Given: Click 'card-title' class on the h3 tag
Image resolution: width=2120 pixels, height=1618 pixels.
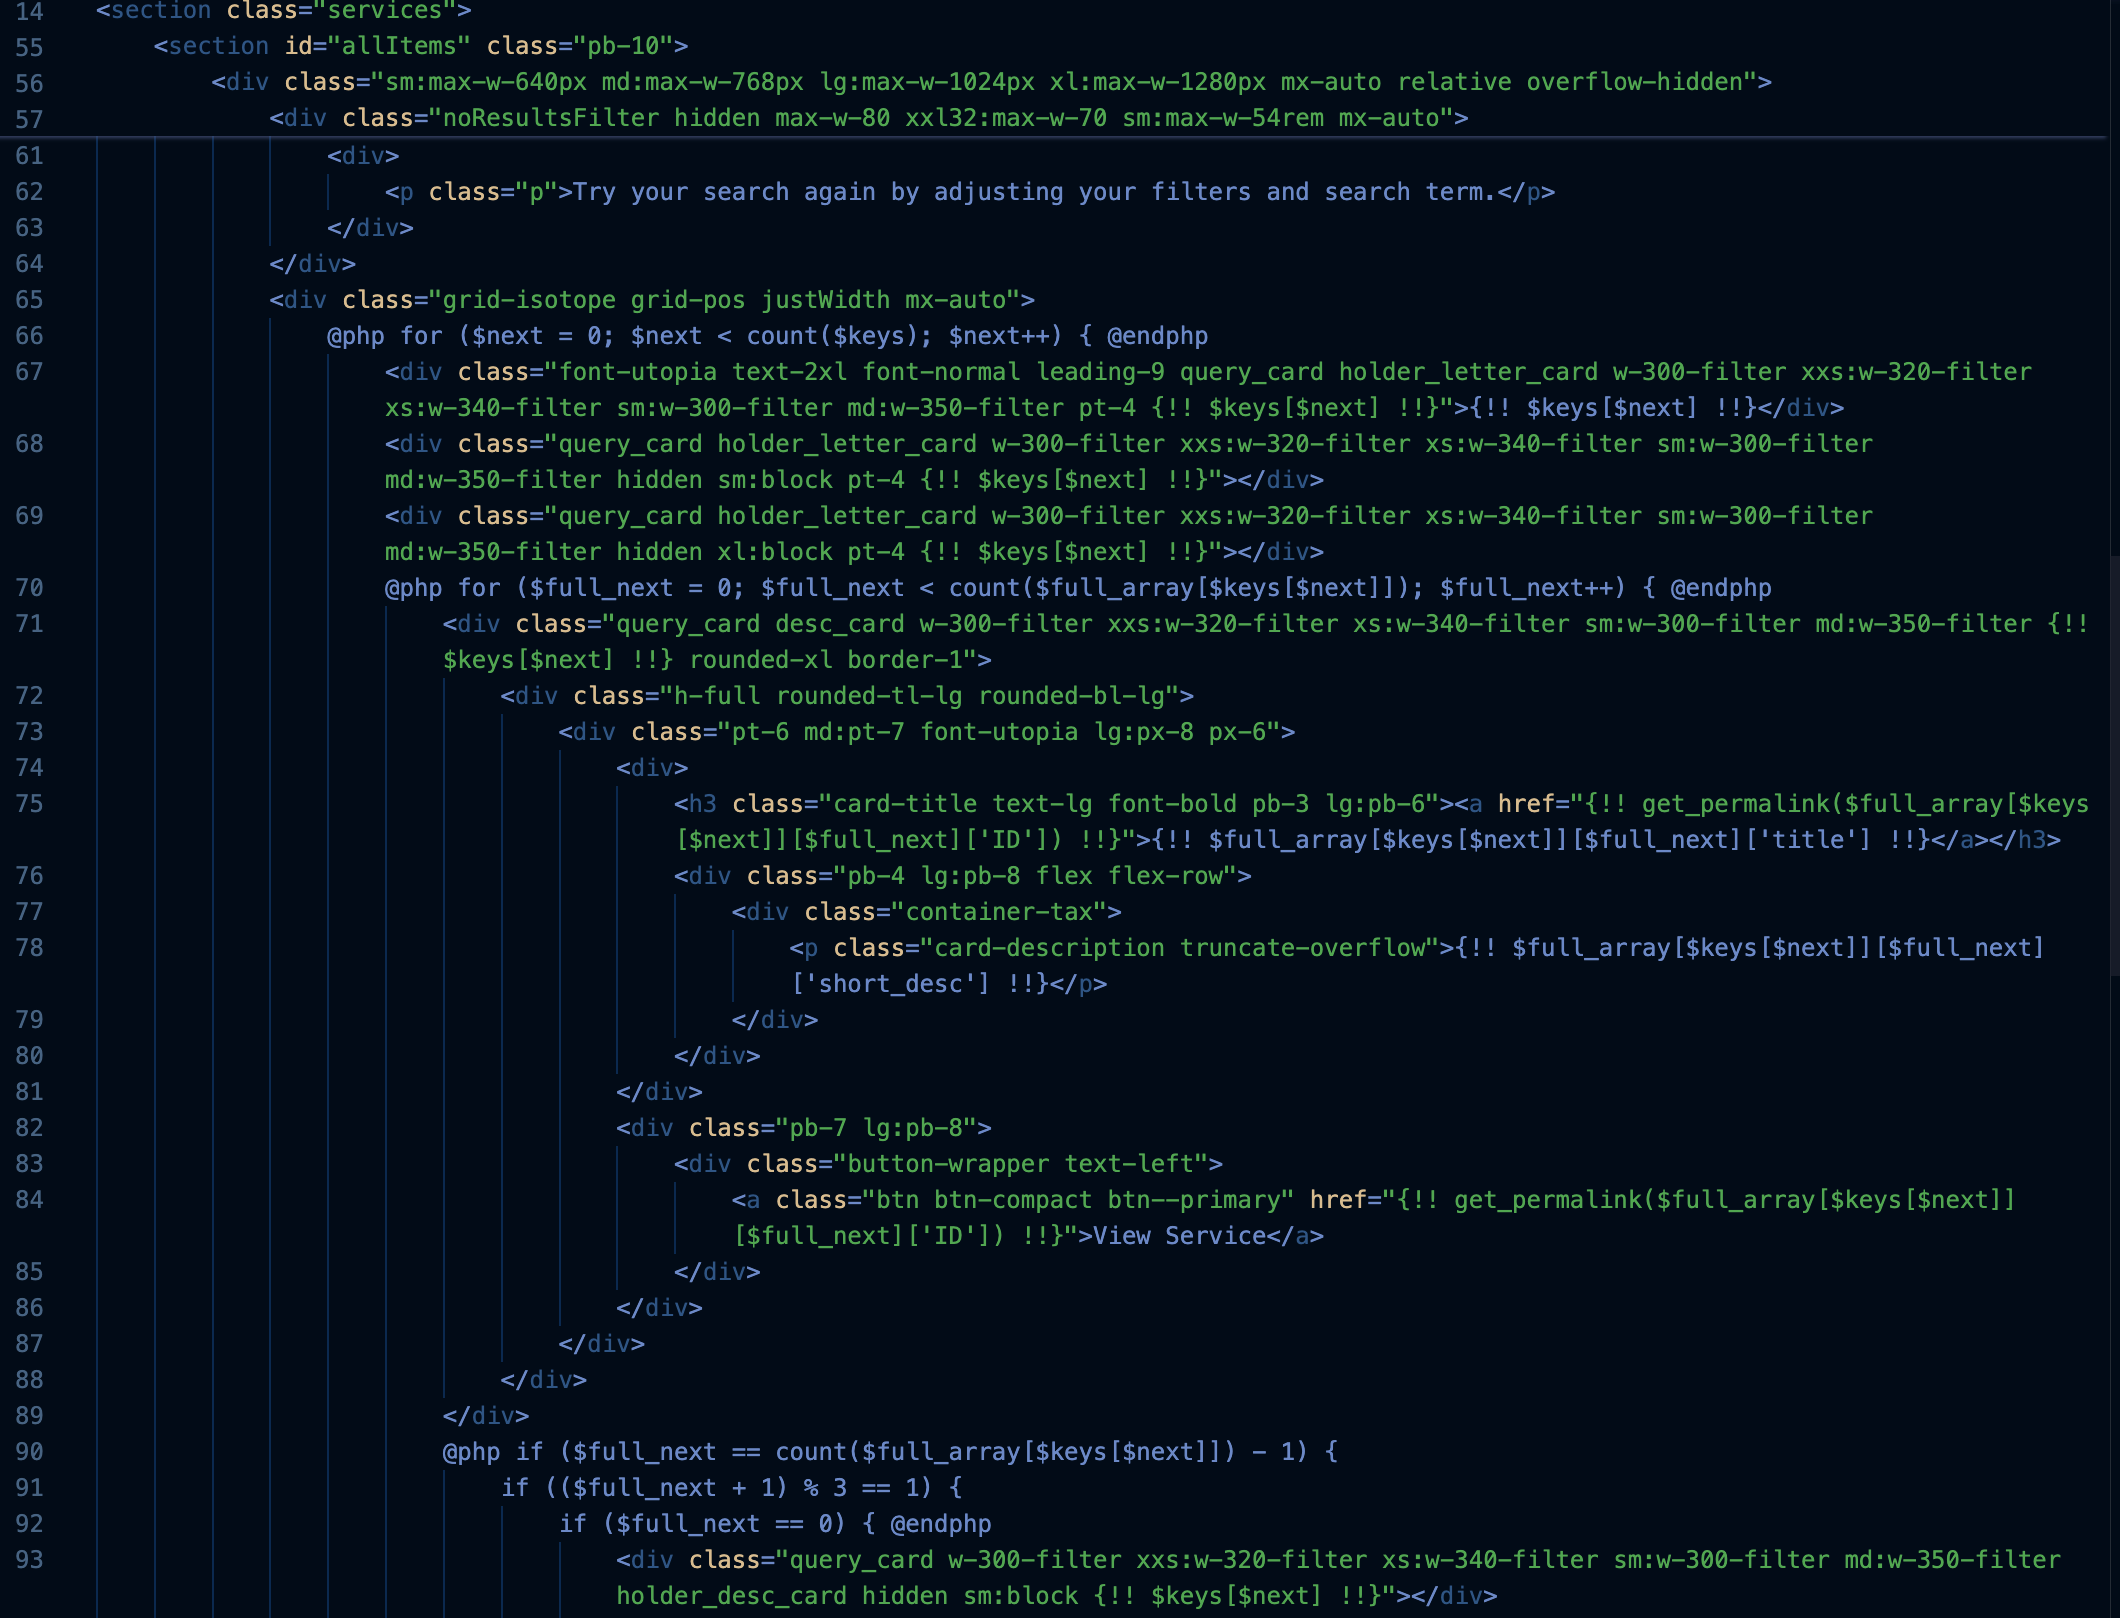Looking at the screenshot, I should click(904, 804).
